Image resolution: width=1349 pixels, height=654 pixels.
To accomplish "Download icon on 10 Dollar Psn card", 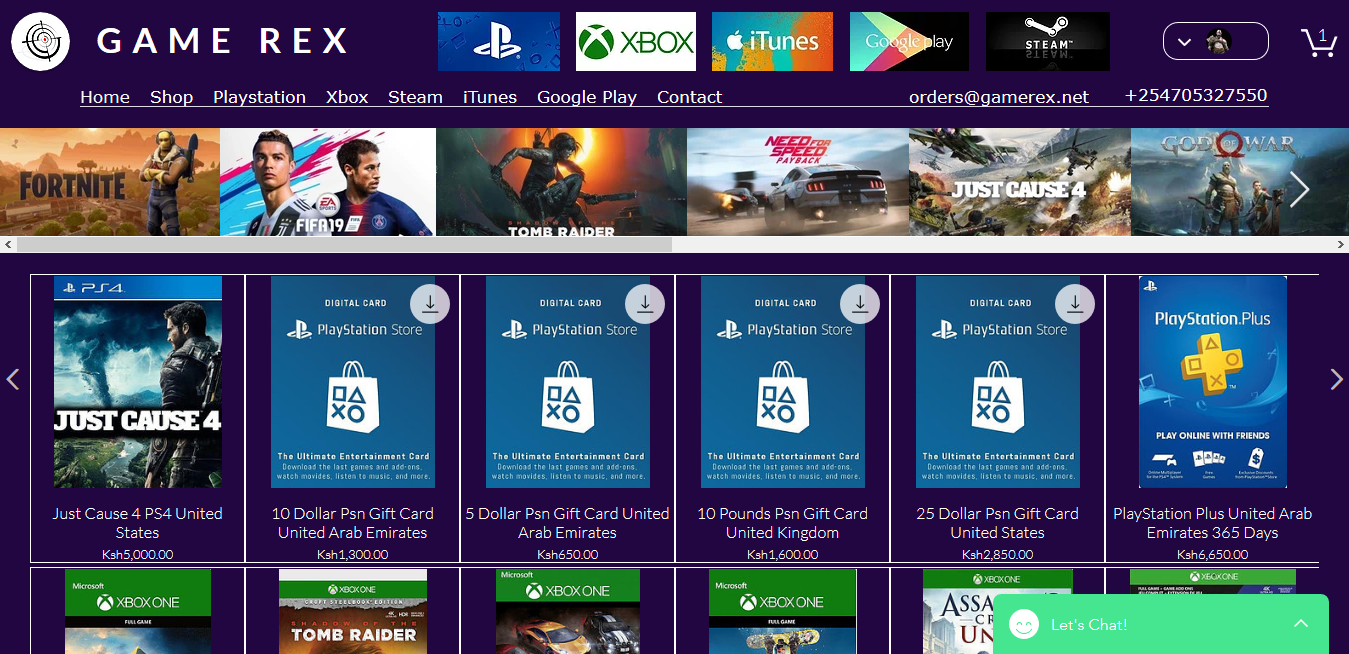I will [x=430, y=304].
